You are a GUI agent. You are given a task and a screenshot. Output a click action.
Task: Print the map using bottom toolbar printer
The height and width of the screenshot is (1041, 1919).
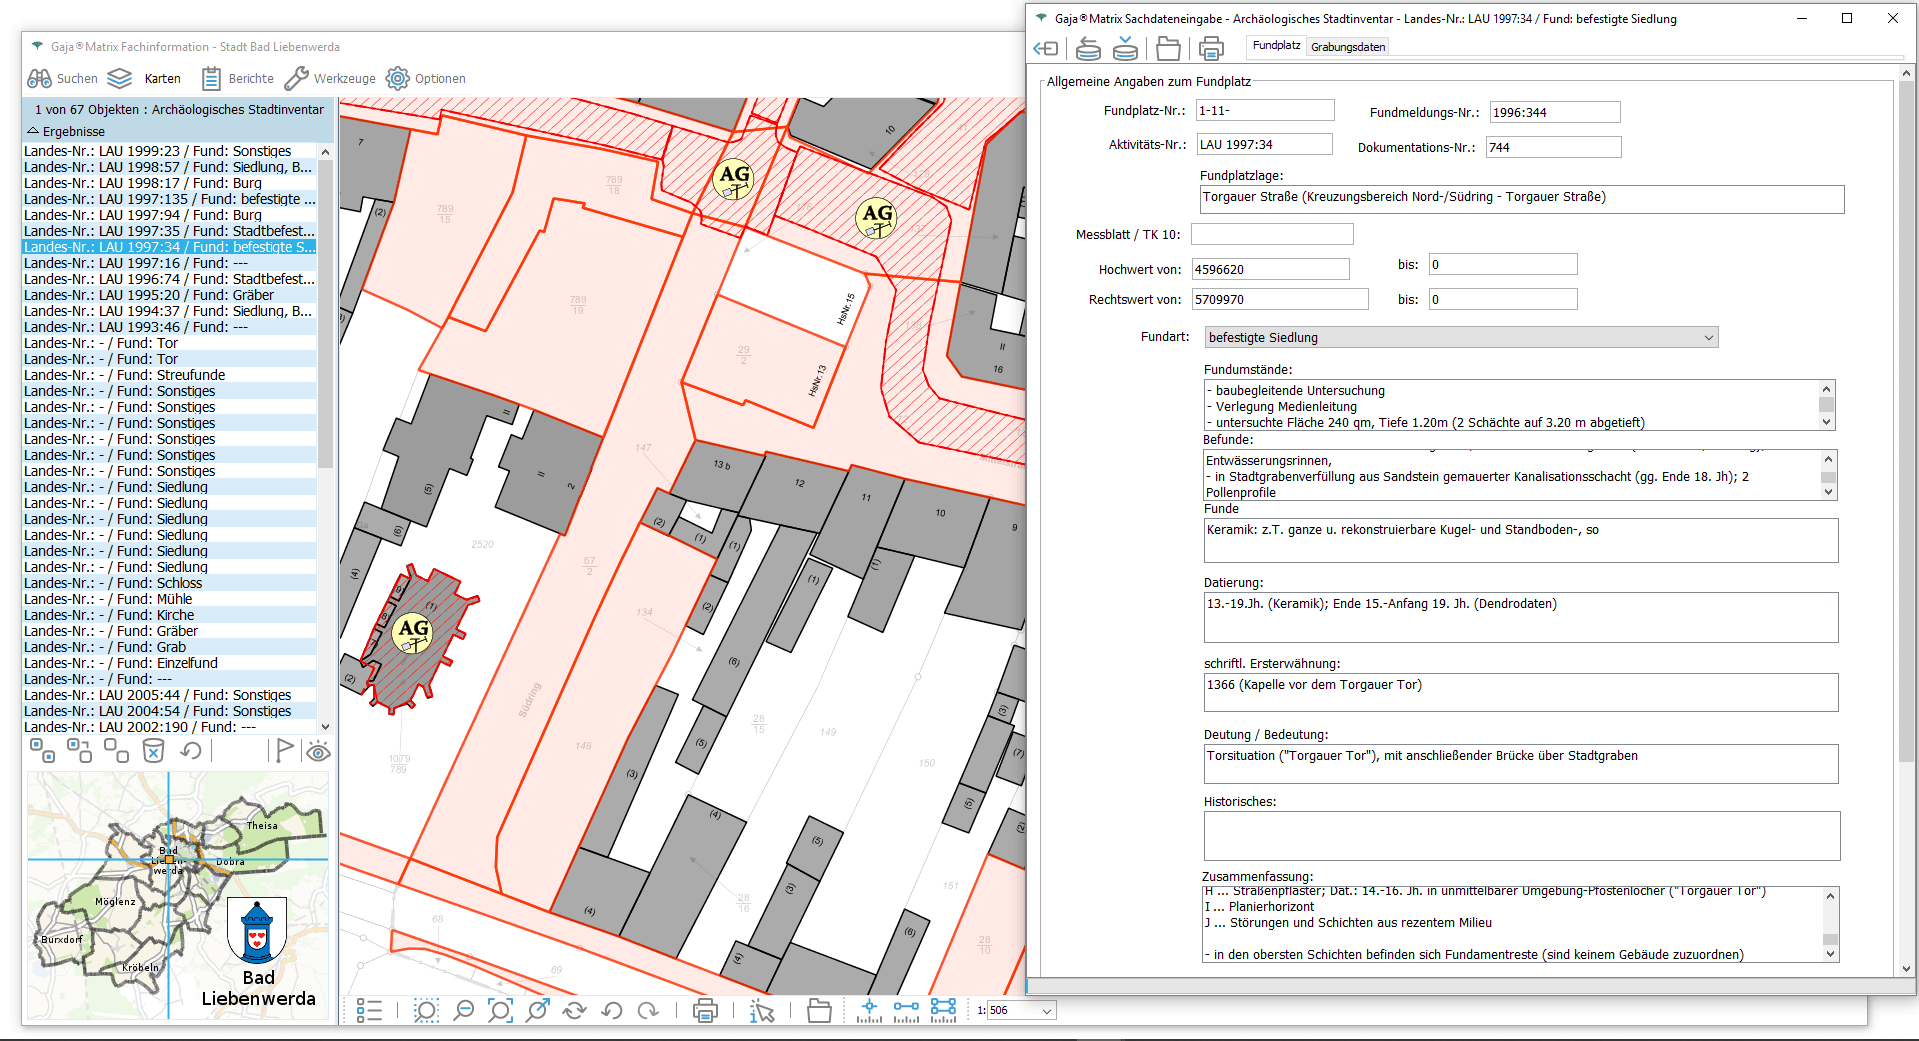705,1011
